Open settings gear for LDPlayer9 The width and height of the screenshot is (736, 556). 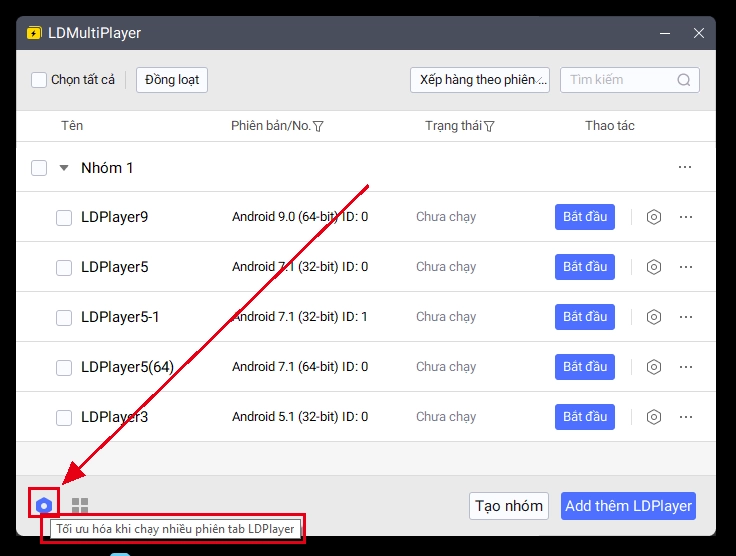[x=654, y=217]
